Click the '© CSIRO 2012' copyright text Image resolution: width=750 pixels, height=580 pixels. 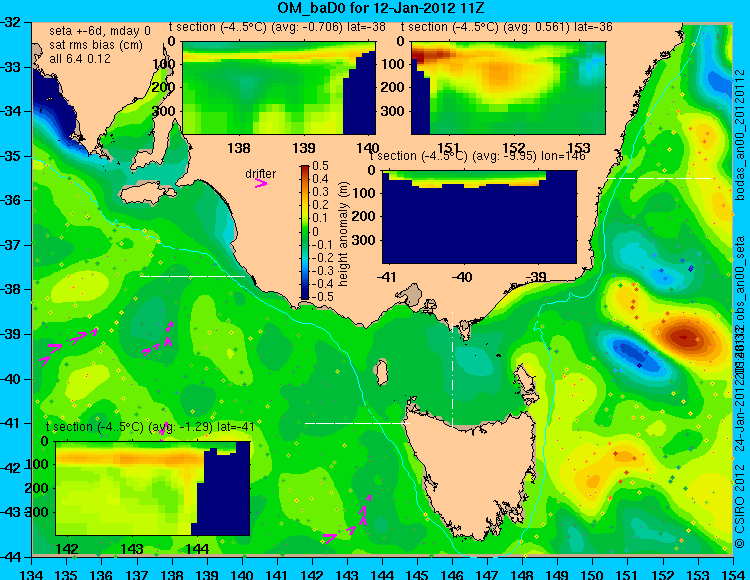point(739,506)
